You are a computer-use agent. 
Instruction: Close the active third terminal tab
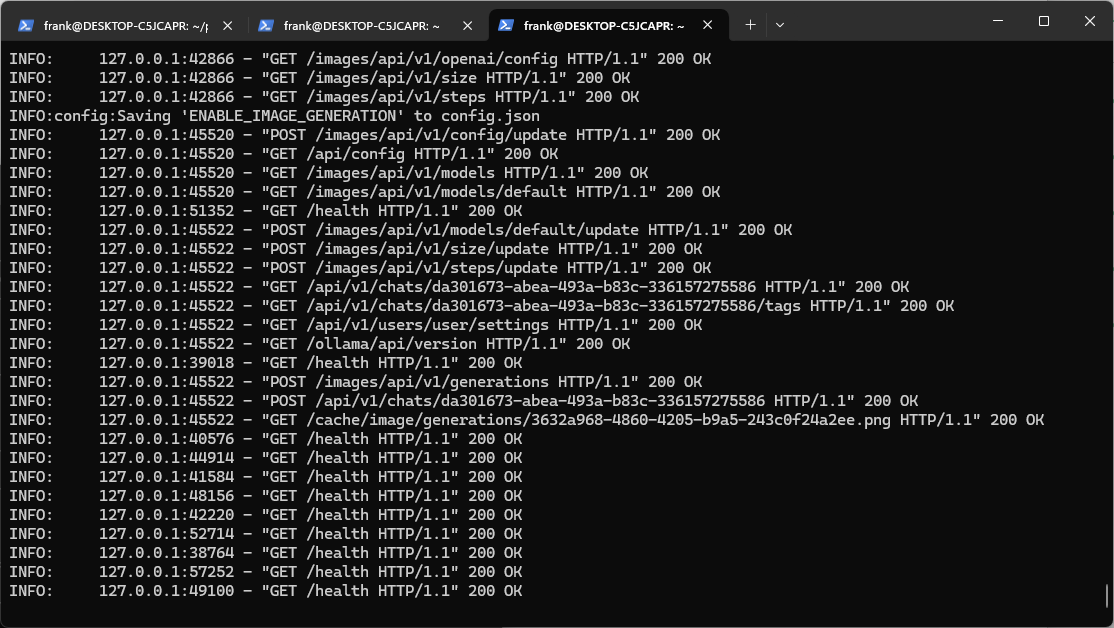[x=706, y=26]
